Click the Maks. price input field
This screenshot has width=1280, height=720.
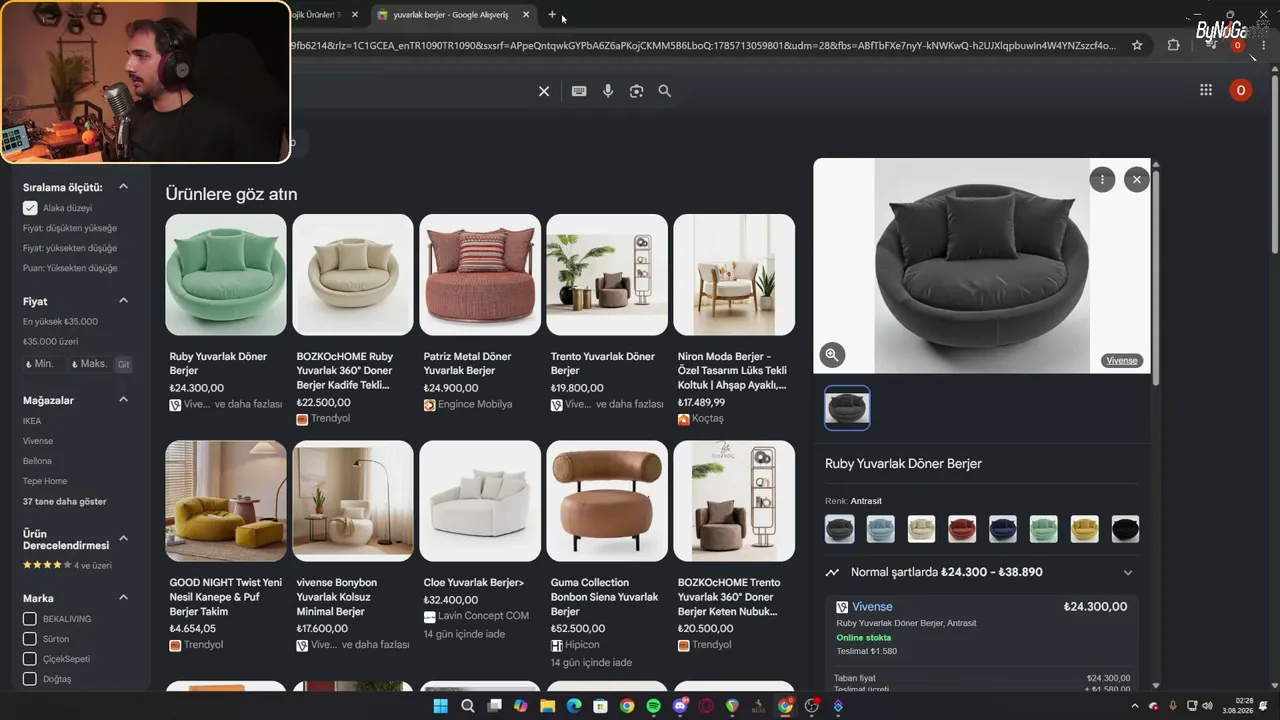90,365
